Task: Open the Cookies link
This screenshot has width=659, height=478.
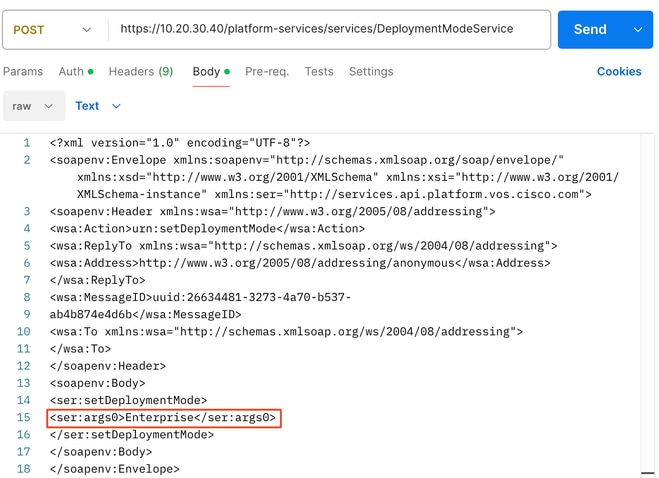Action: 619,72
